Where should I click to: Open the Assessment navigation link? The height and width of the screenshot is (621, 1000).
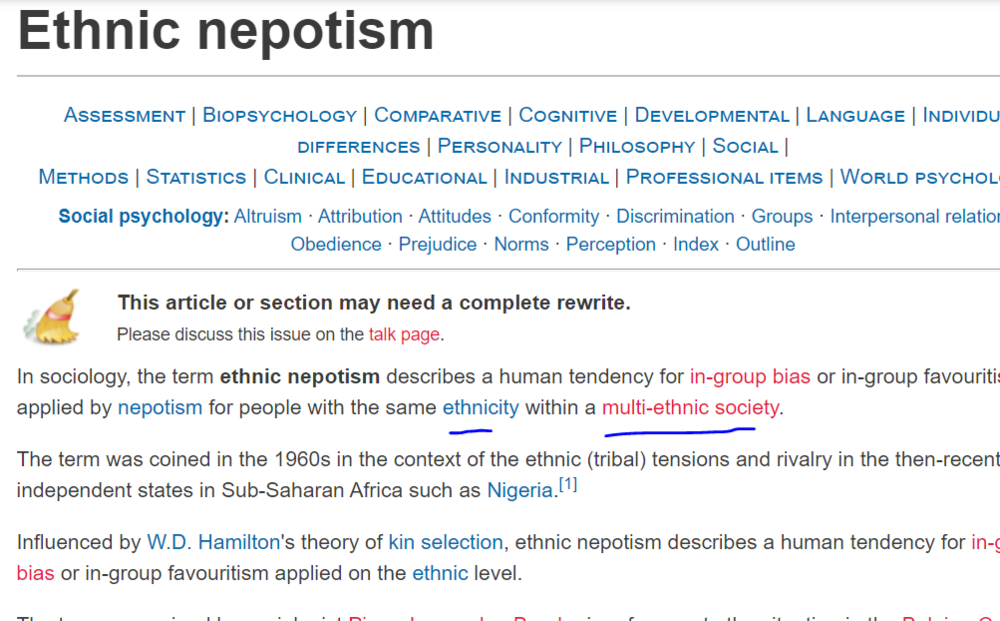[x=124, y=116]
